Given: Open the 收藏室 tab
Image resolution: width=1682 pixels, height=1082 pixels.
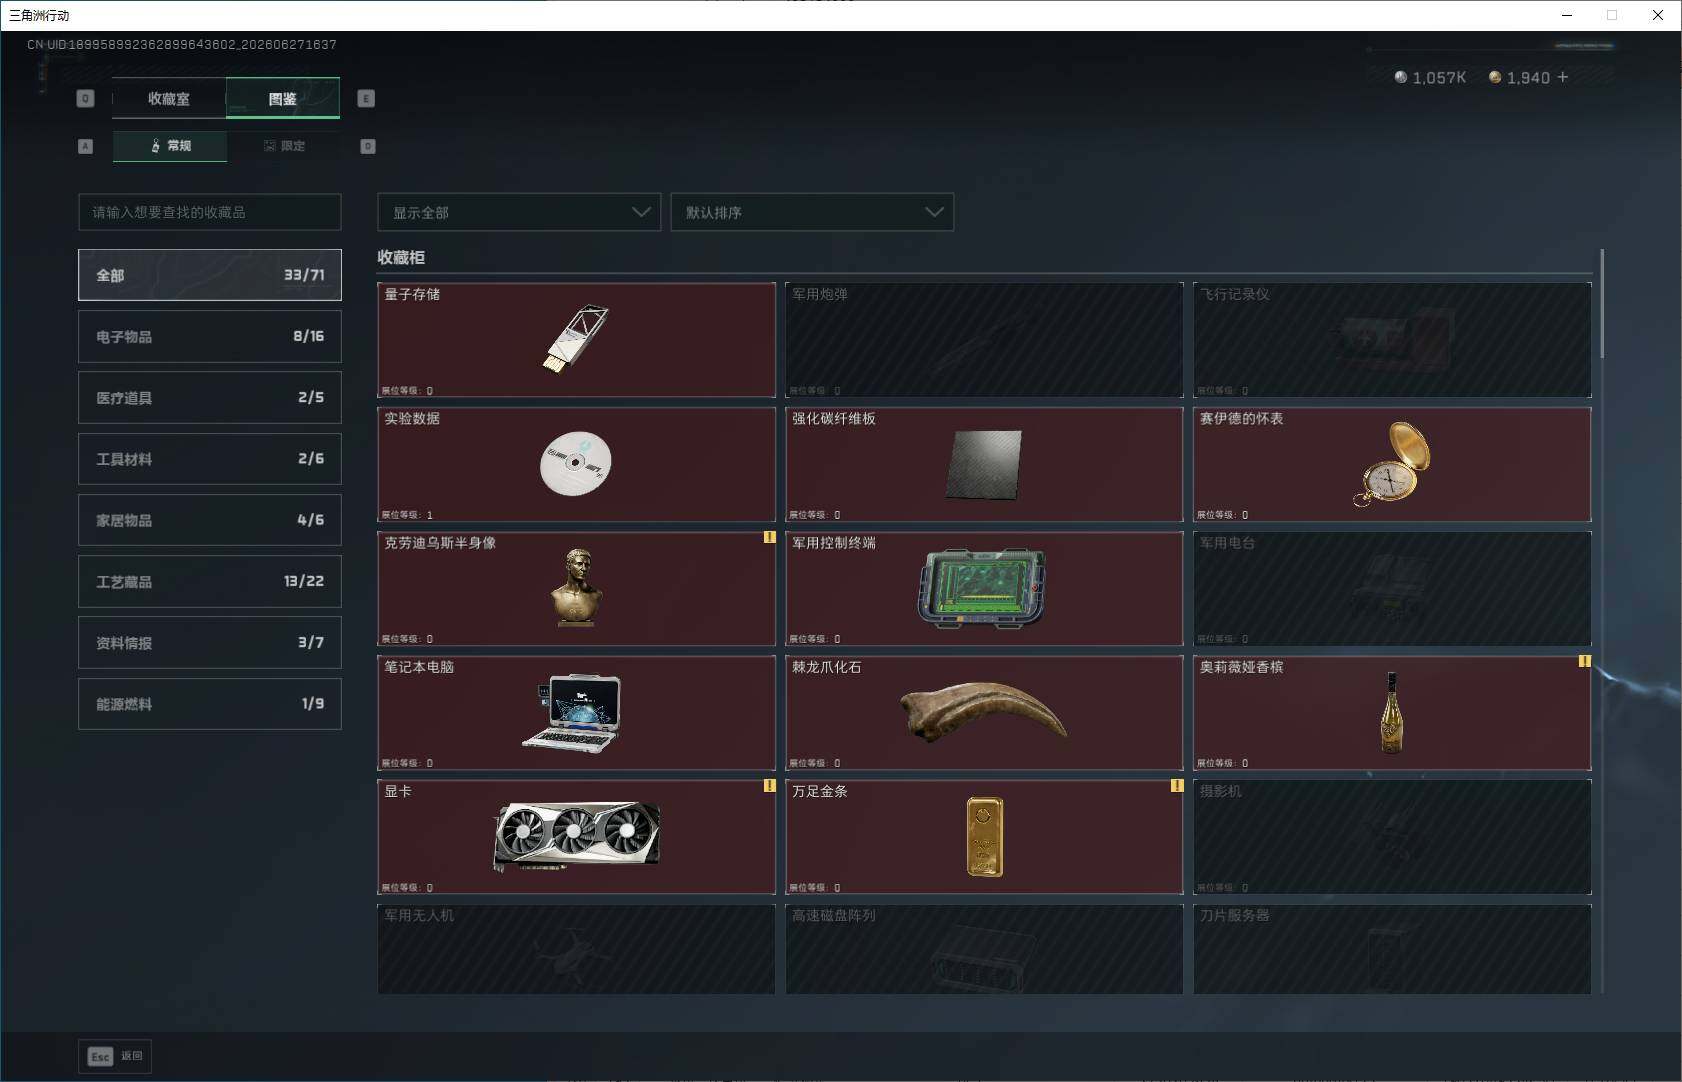Looking at the screenshot, I should click(x=169, y=98).
